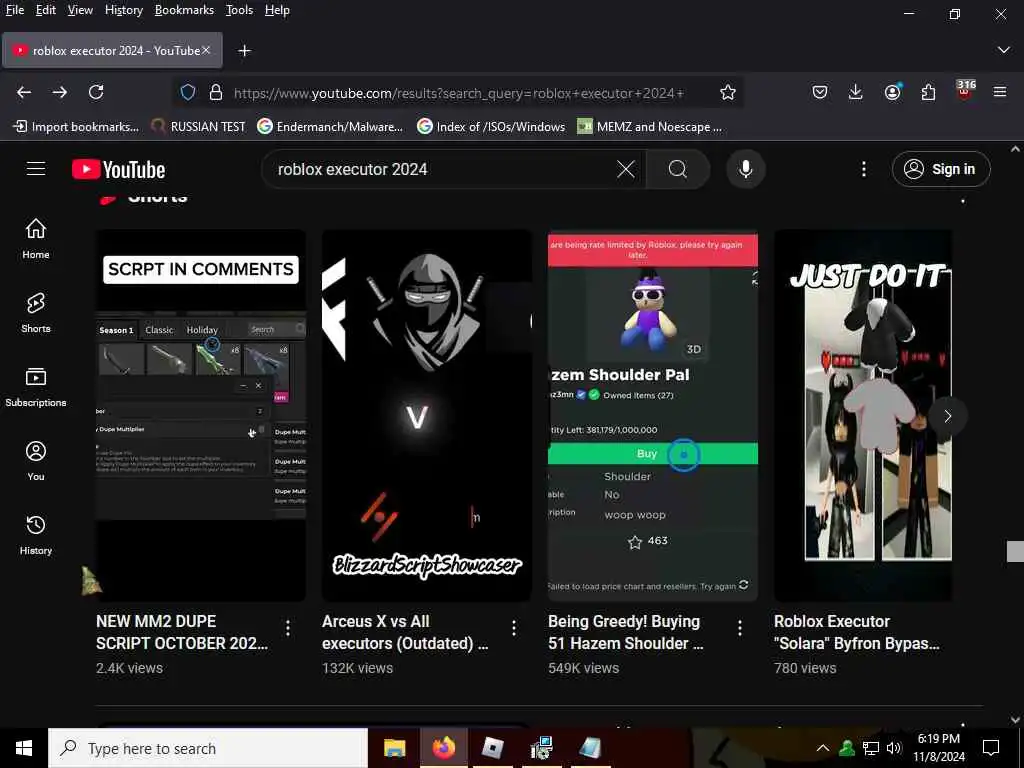Screen dimensions: 1024x768
Task: Expand the list all tabs chevron
Action: (1004, 50)
